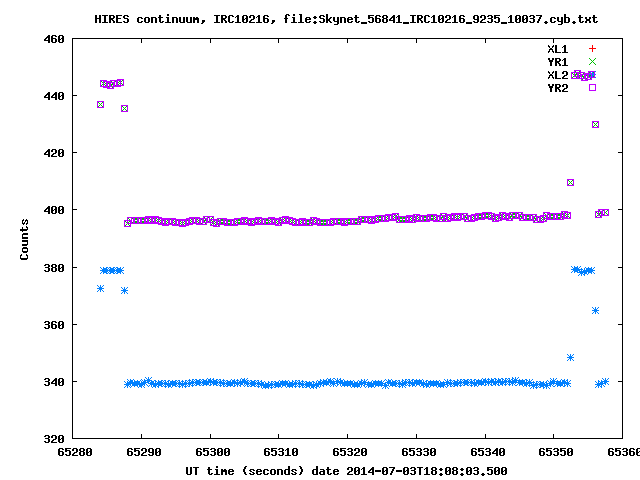
Task: Click the green X marker for YR1
Action: pyautogui.click(x=592, y=62)
